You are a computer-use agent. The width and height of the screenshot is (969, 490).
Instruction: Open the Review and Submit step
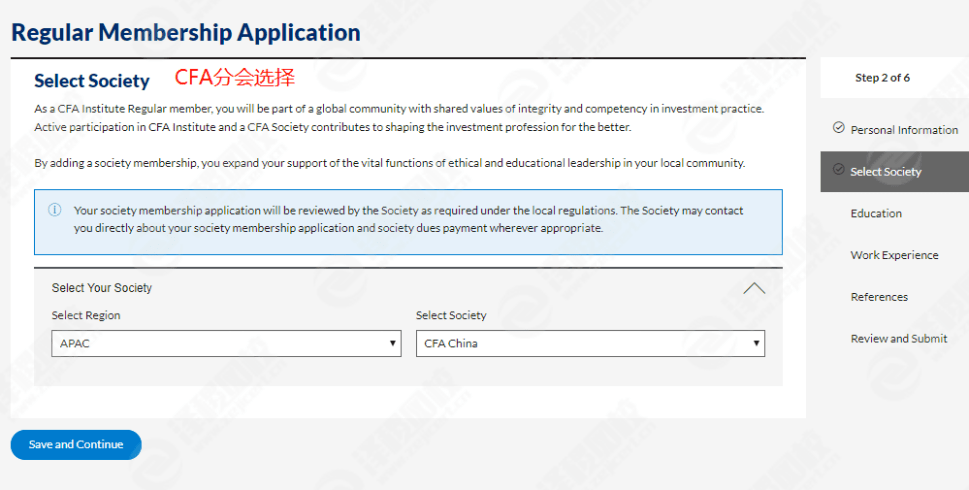899,339
